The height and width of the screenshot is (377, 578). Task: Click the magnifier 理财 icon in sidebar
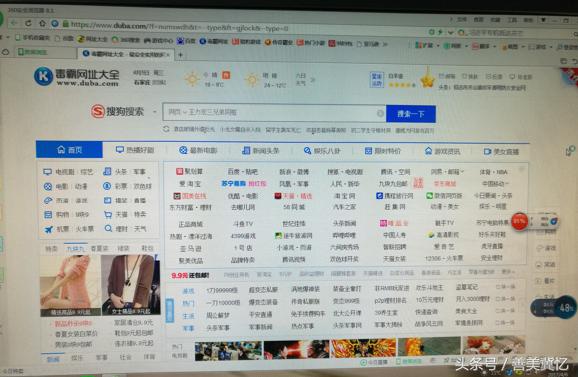108,229
